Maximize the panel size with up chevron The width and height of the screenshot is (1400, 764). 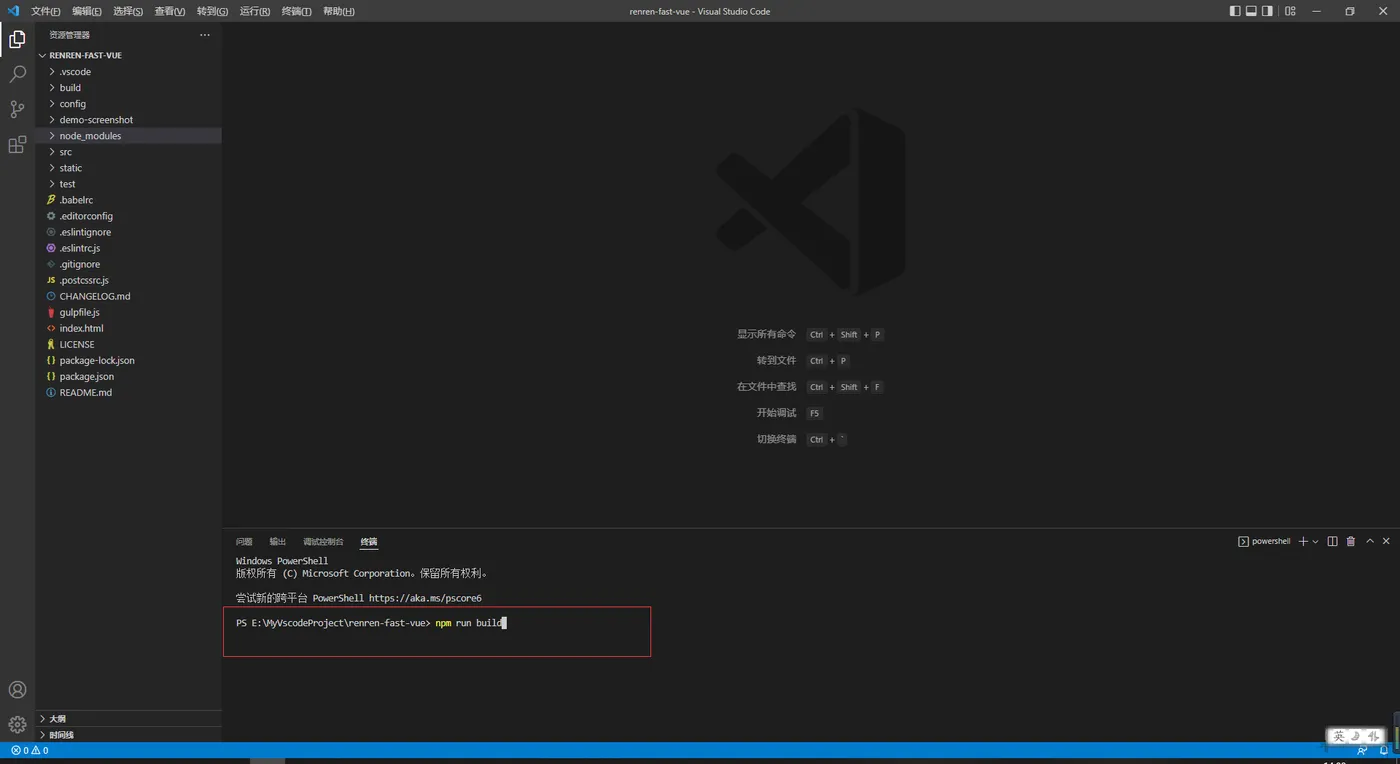(x=1370, y=541)
